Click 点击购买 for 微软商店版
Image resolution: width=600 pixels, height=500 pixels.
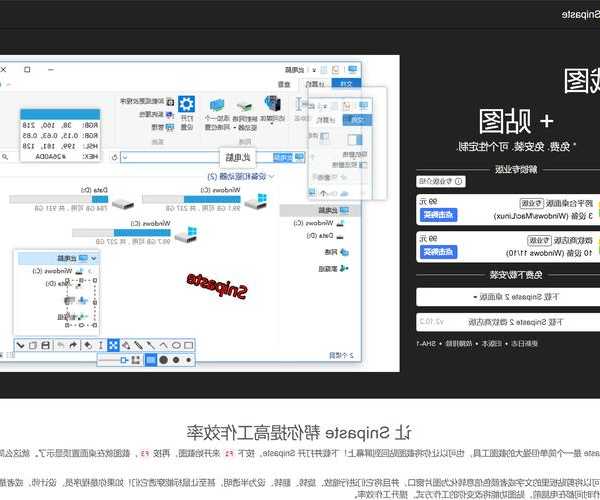pyautogui.click(x=438, y=252)
